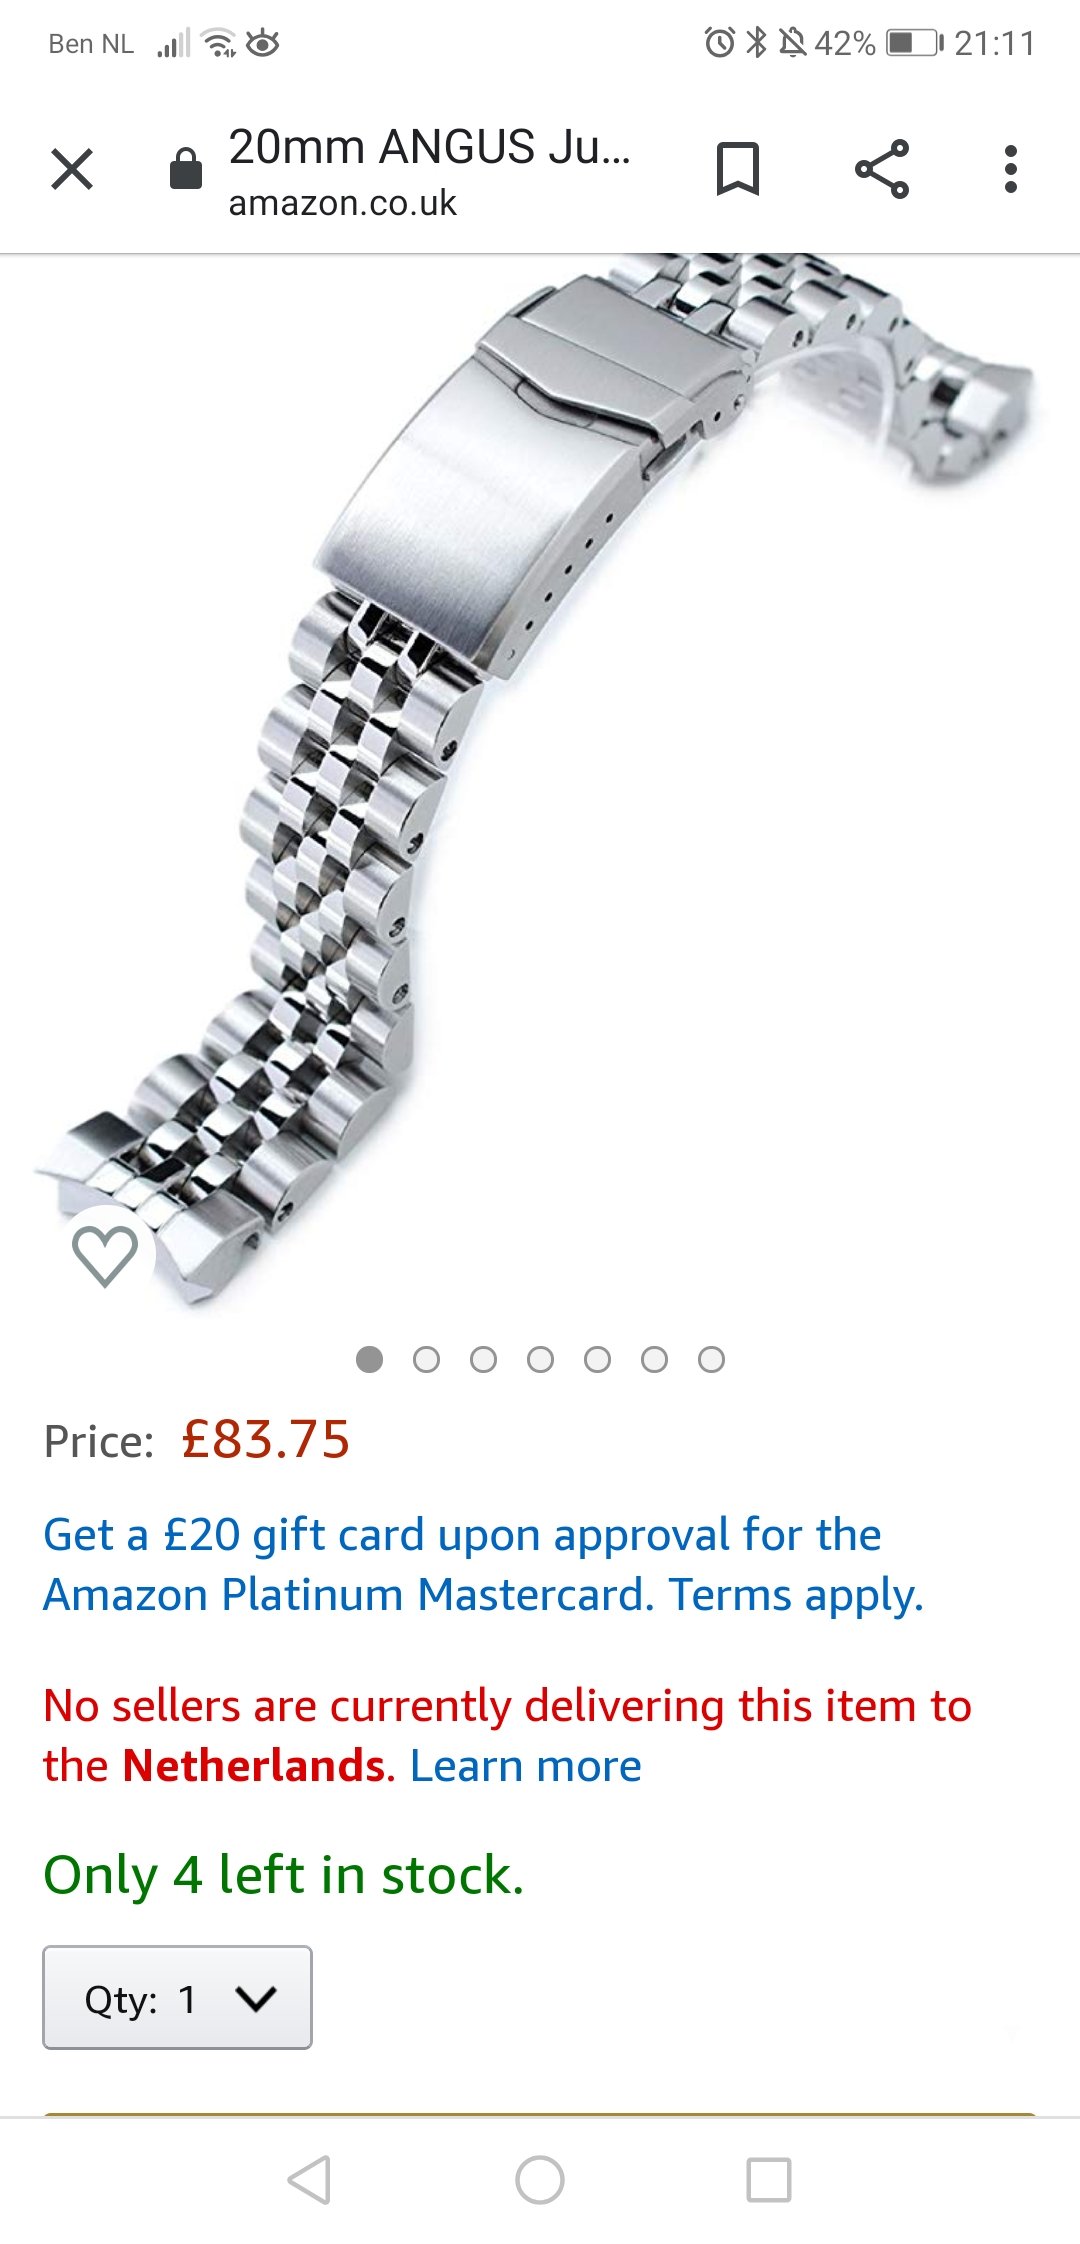Close the browser tab with X icon

click(x=72, y=169)
